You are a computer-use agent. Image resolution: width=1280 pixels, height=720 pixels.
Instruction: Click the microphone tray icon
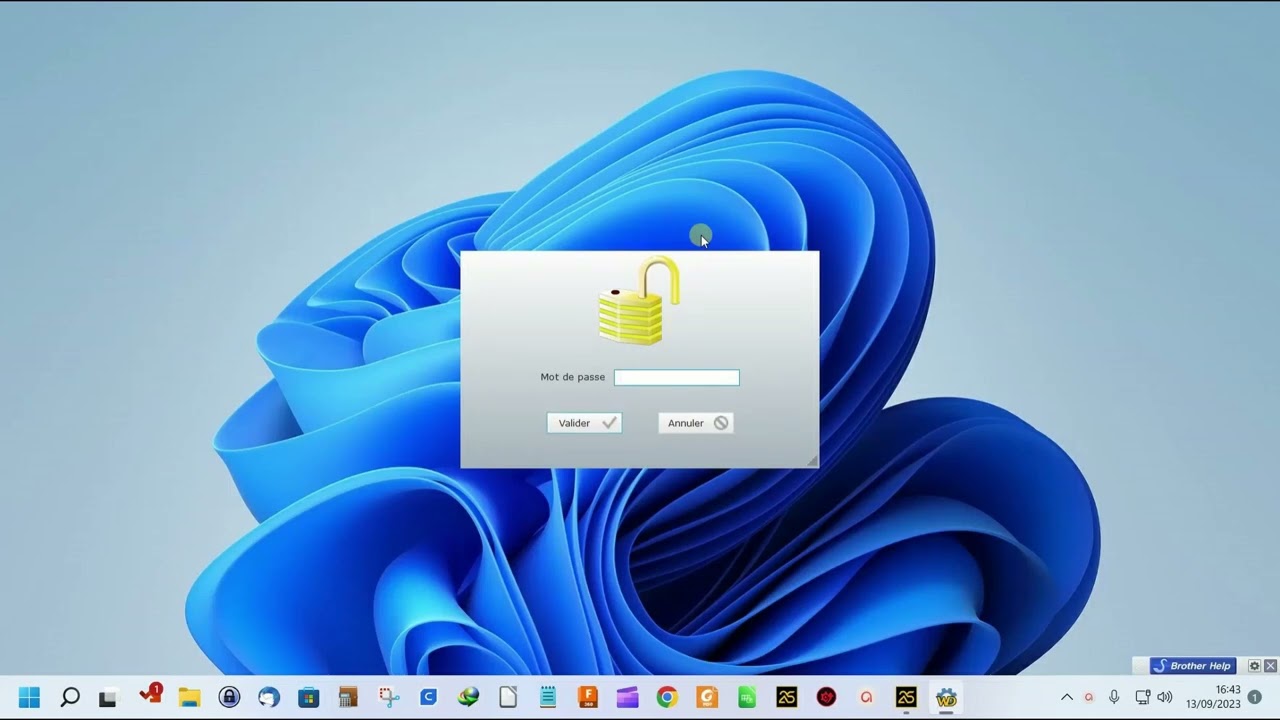[x=1114, y=697]
